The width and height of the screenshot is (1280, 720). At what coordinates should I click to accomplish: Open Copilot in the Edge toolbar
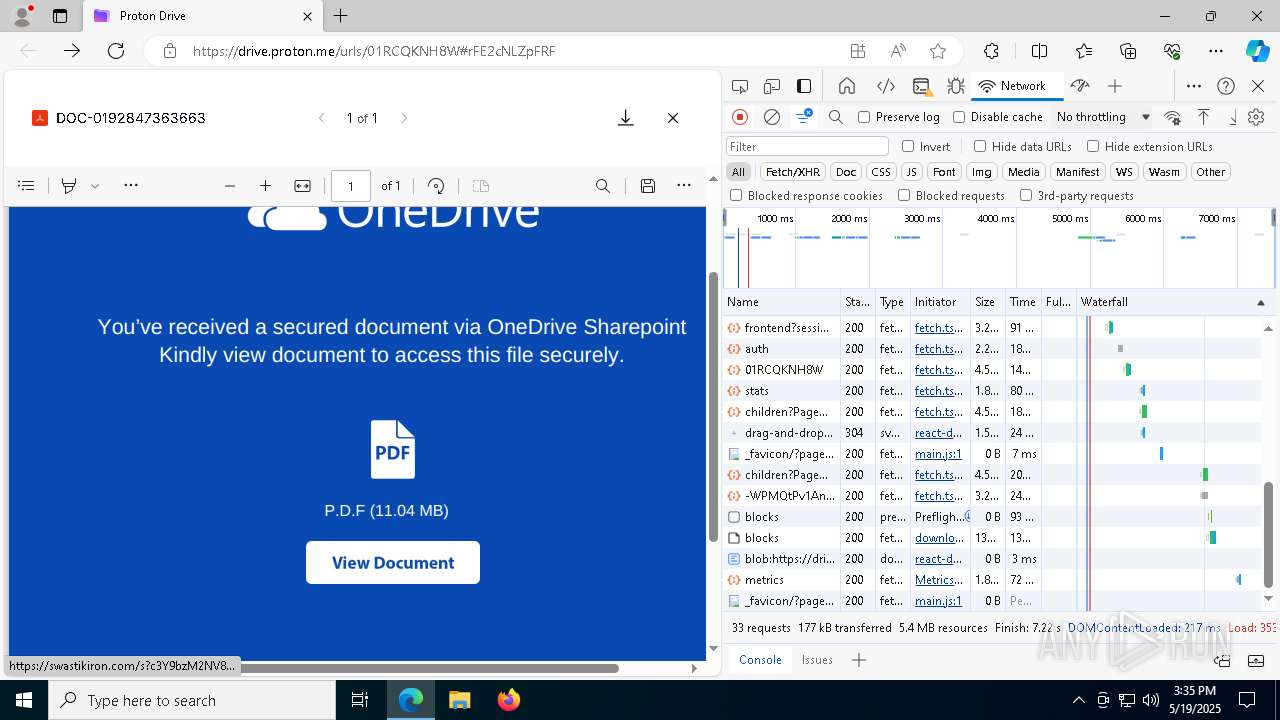click(1257, 51)
